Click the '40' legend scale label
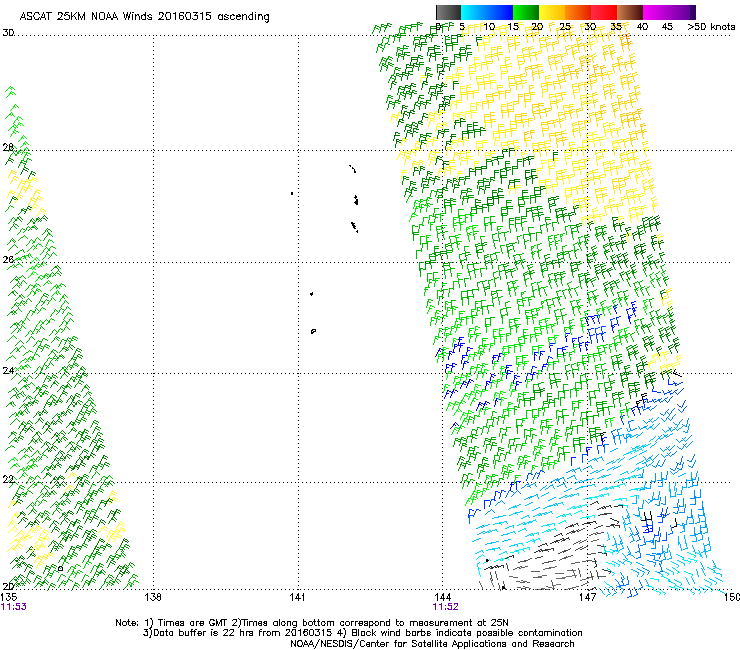Viewport: 740px width, 650px height. coord(642,27)
